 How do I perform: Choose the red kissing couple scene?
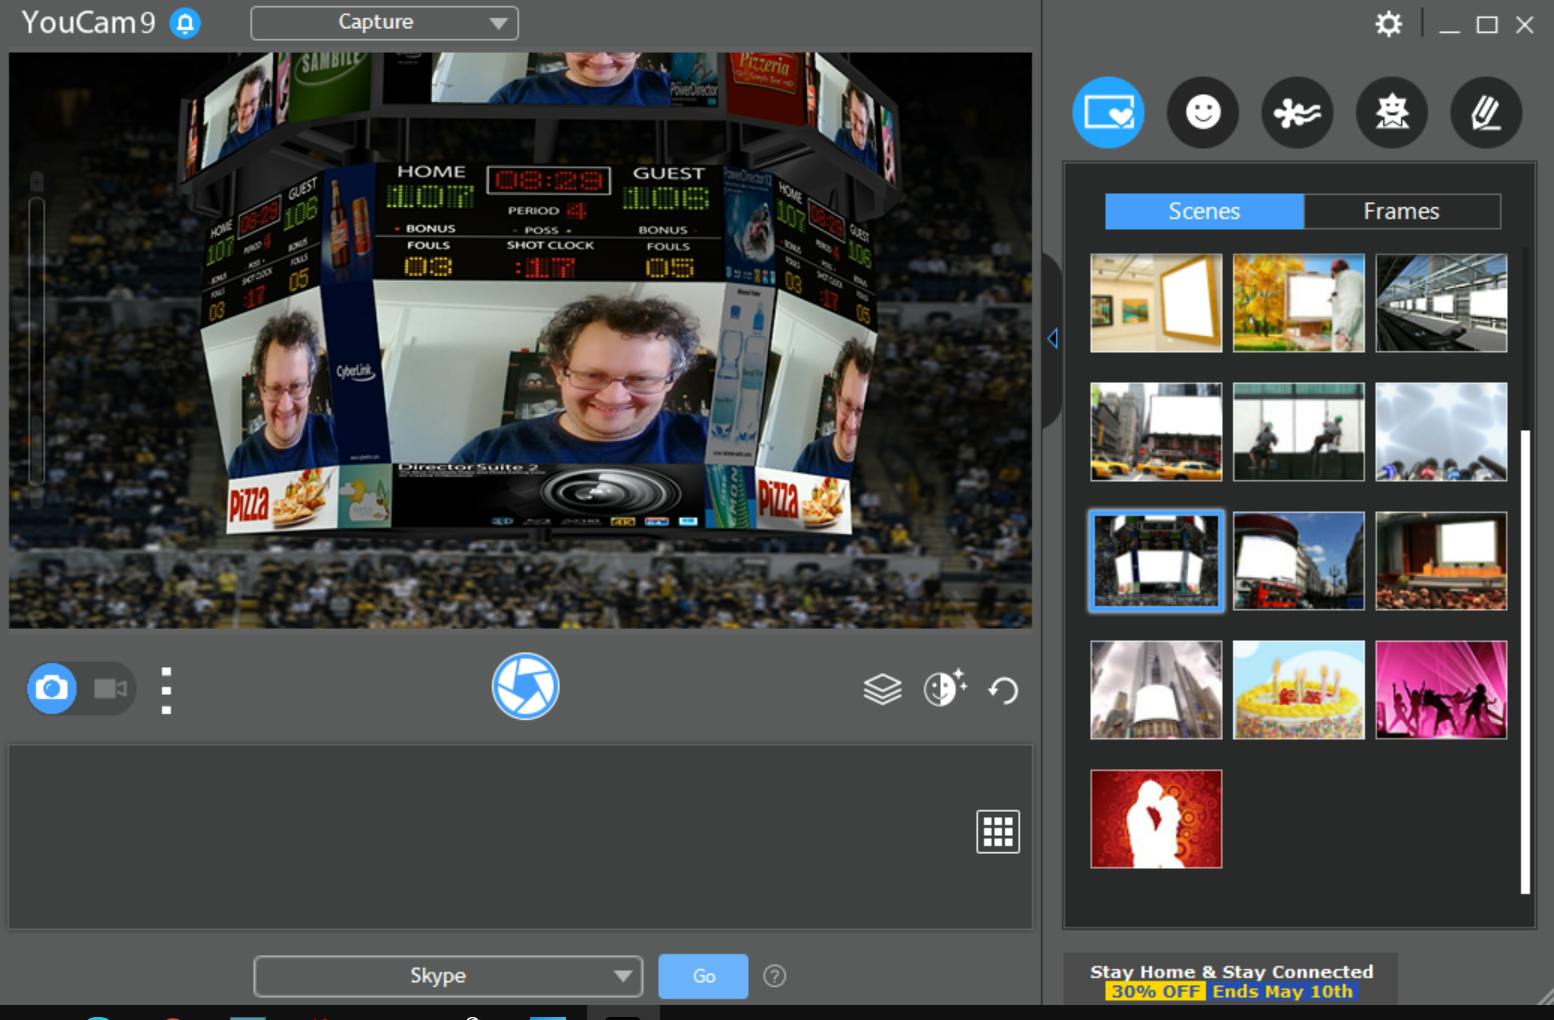coord(1156,819)
